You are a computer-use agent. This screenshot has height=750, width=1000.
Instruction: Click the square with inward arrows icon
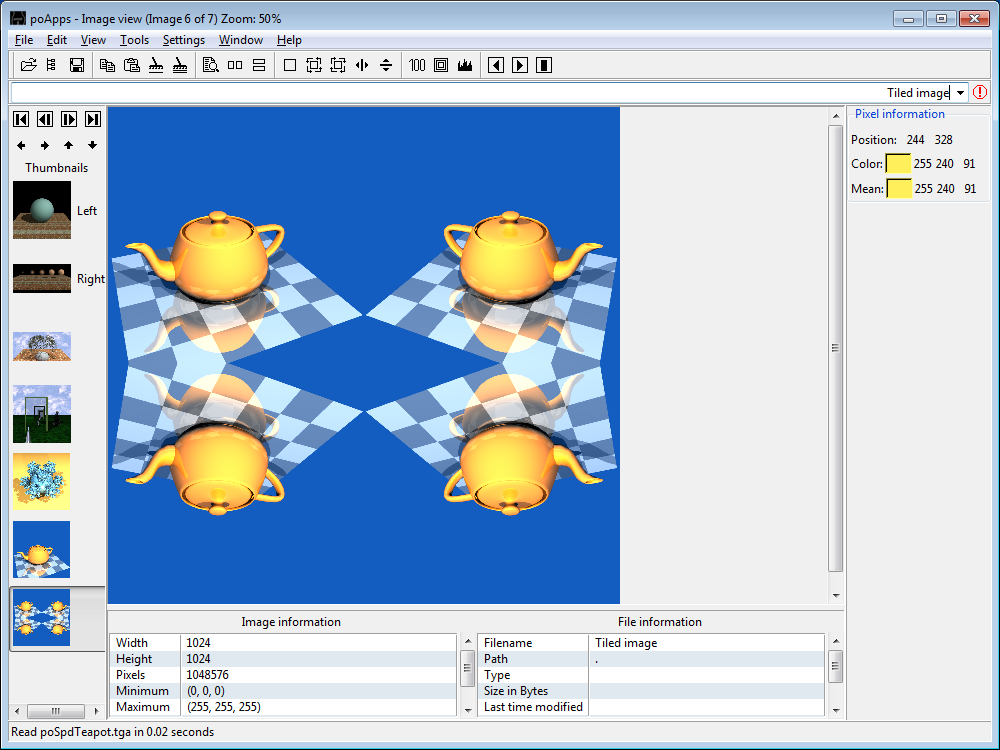pyautogui.click(x=338, y=65)
